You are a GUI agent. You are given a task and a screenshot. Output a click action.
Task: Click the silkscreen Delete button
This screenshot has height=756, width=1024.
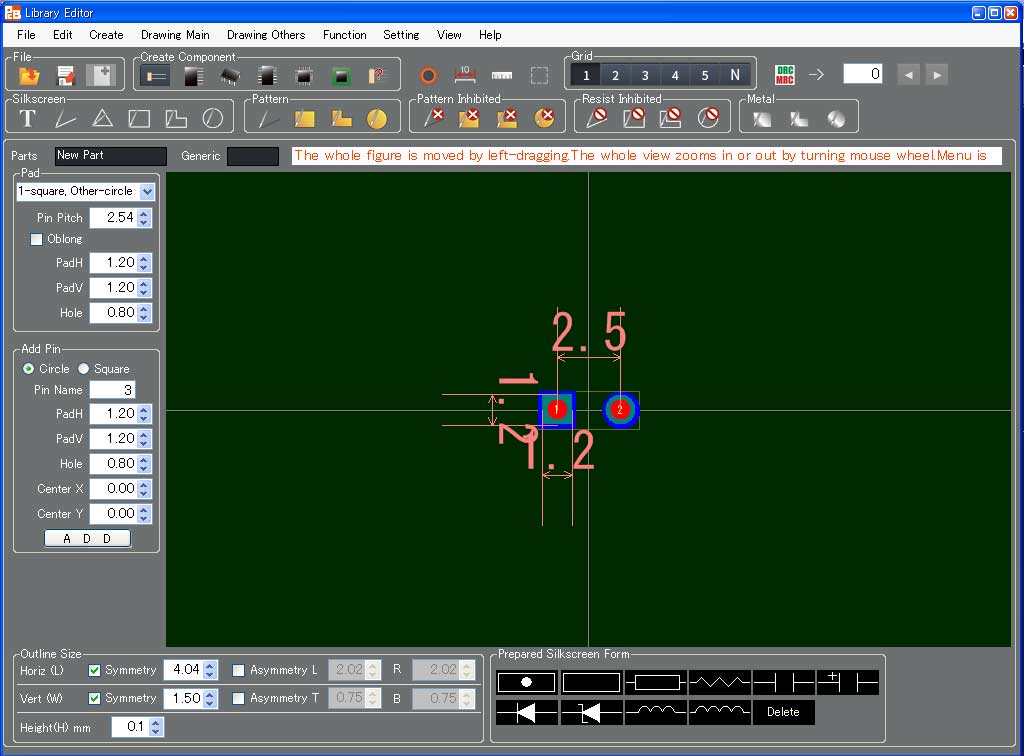click(783, 712)
